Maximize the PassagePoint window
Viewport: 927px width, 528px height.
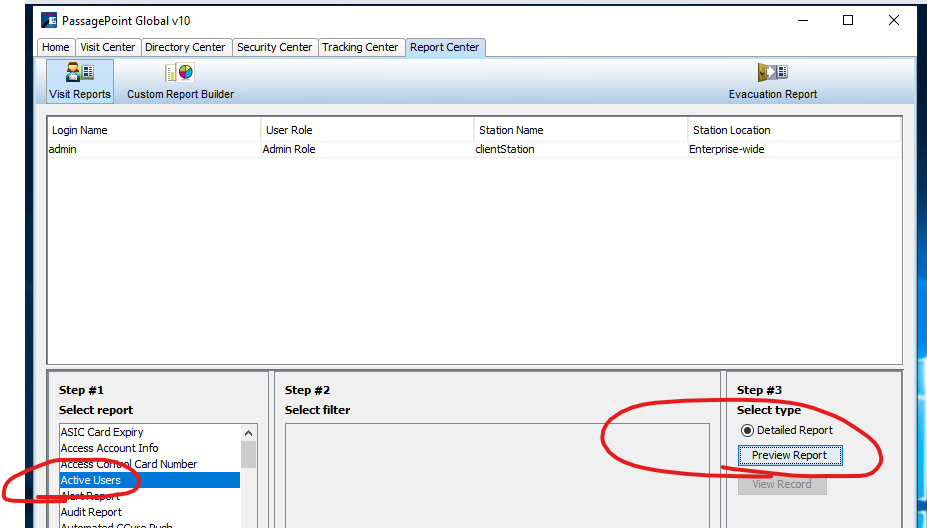point(848,20)
